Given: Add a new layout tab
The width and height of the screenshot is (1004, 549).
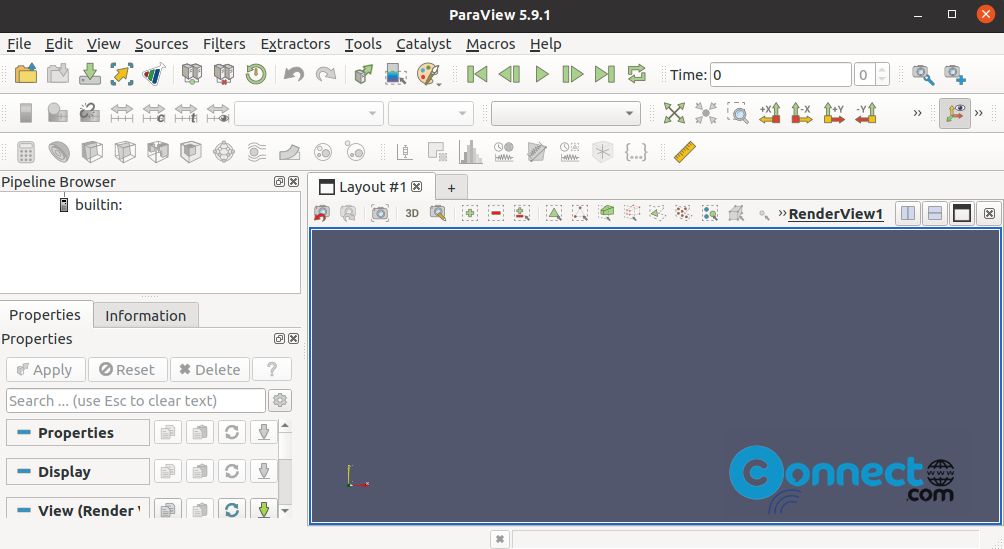Looking at the screenshot, I should (451, 188).
